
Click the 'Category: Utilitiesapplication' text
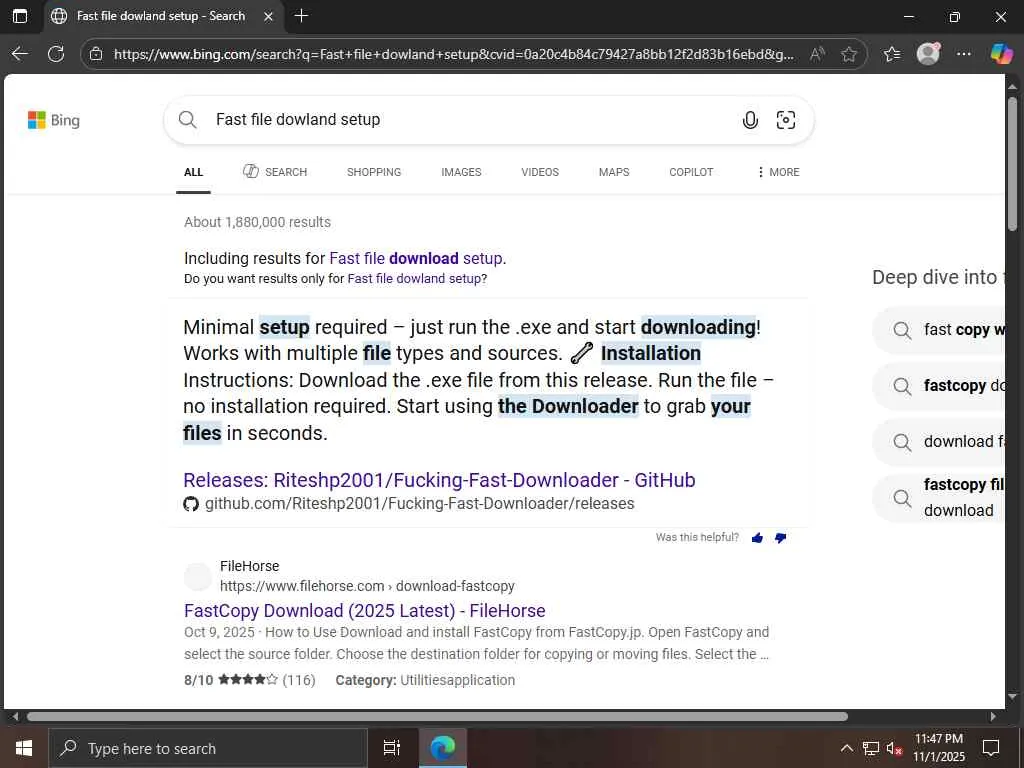[x=425, y=680]
